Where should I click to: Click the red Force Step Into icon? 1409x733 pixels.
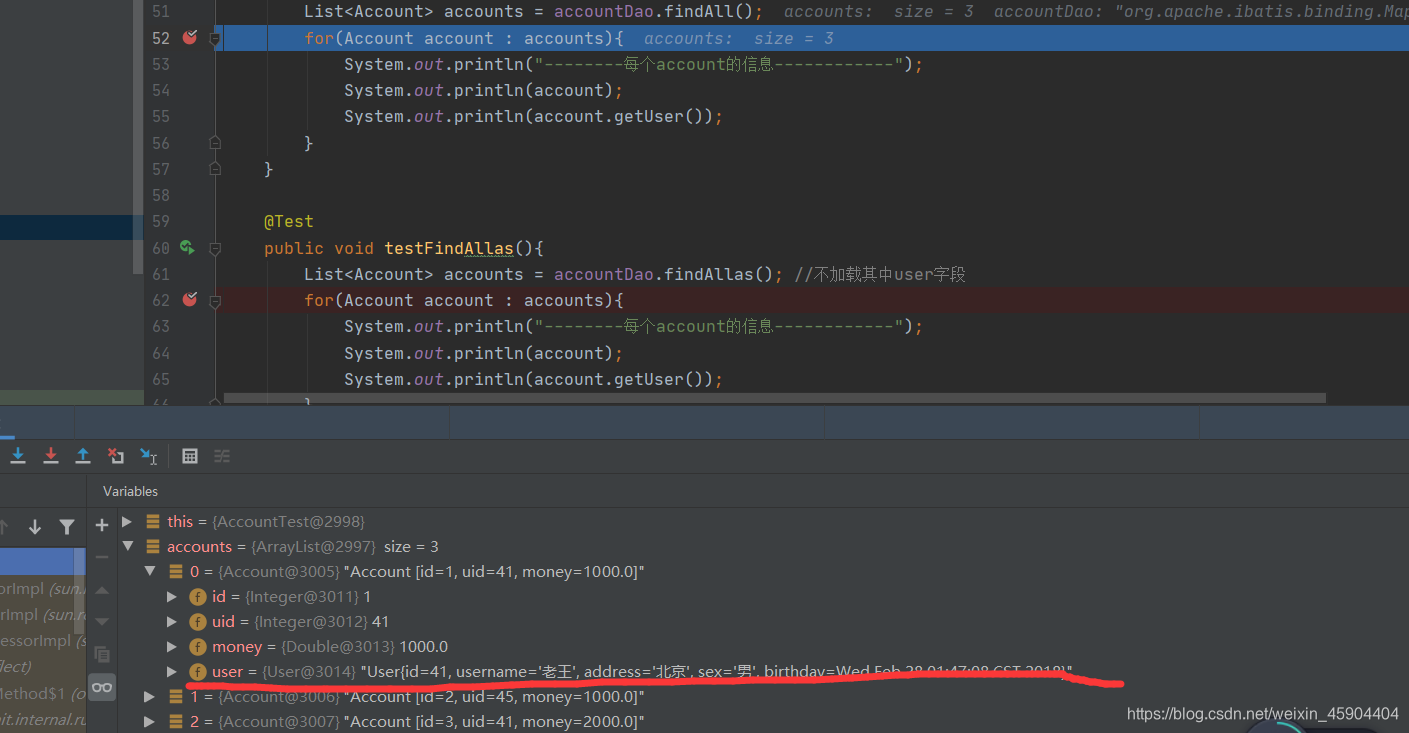(x=50, y=456)
